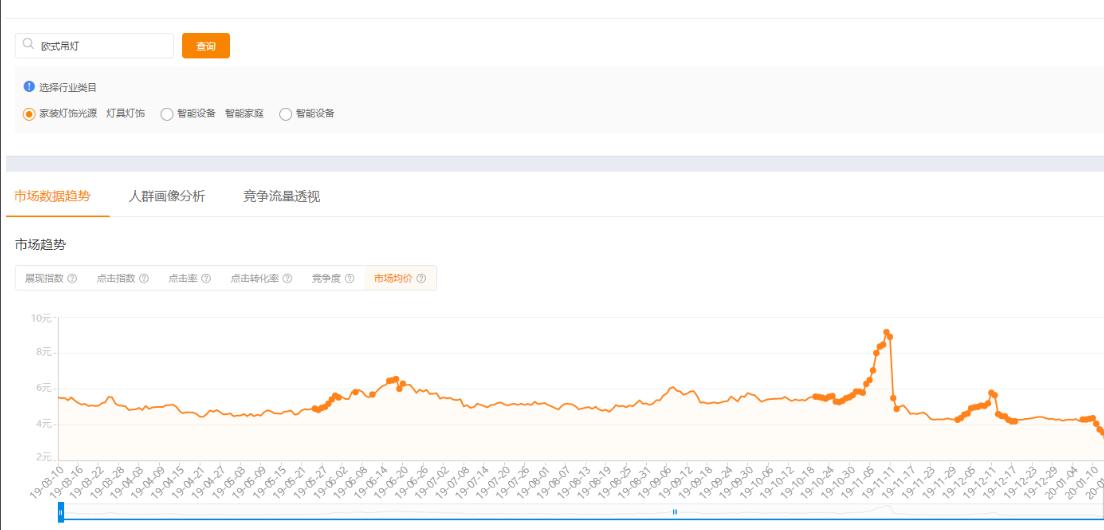Click the help icon next to 市场均价
Viewport: 1104px width, 530px height.
421,278
